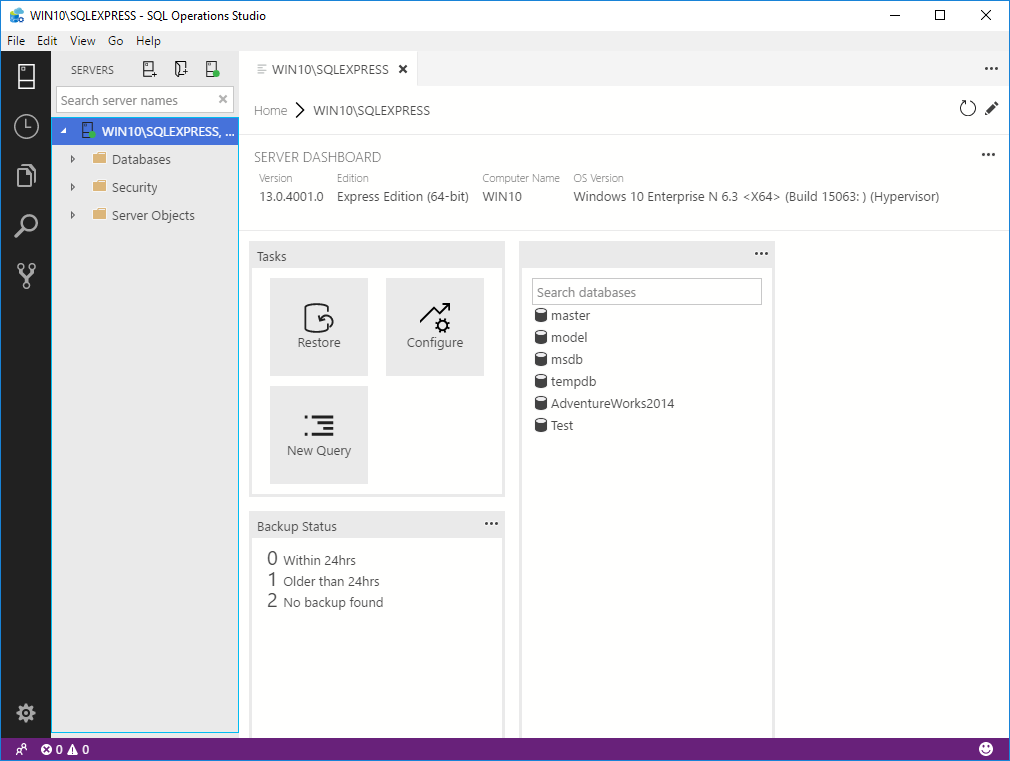This screenshot has width=1010, height=761.
Task: Click the pencil edit dashboard icon
Action: coord(991,109)
